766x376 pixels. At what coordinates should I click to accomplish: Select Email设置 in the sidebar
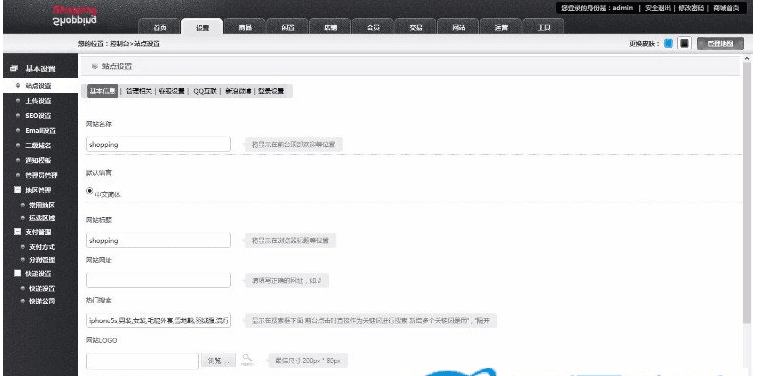(x=40, y=130)
